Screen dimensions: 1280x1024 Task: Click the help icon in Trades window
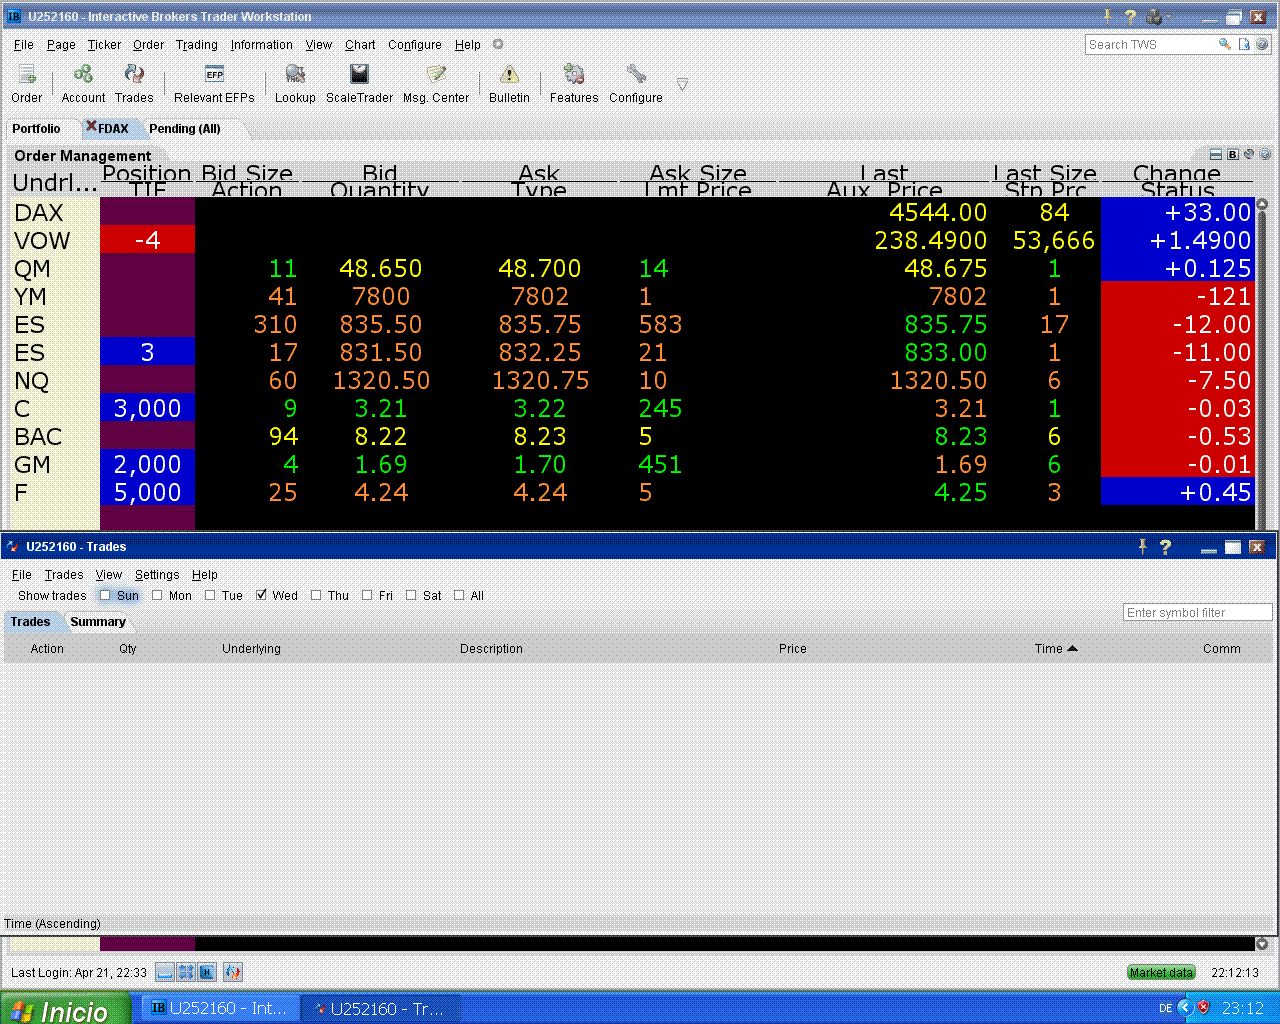(x=1165, y=547)
